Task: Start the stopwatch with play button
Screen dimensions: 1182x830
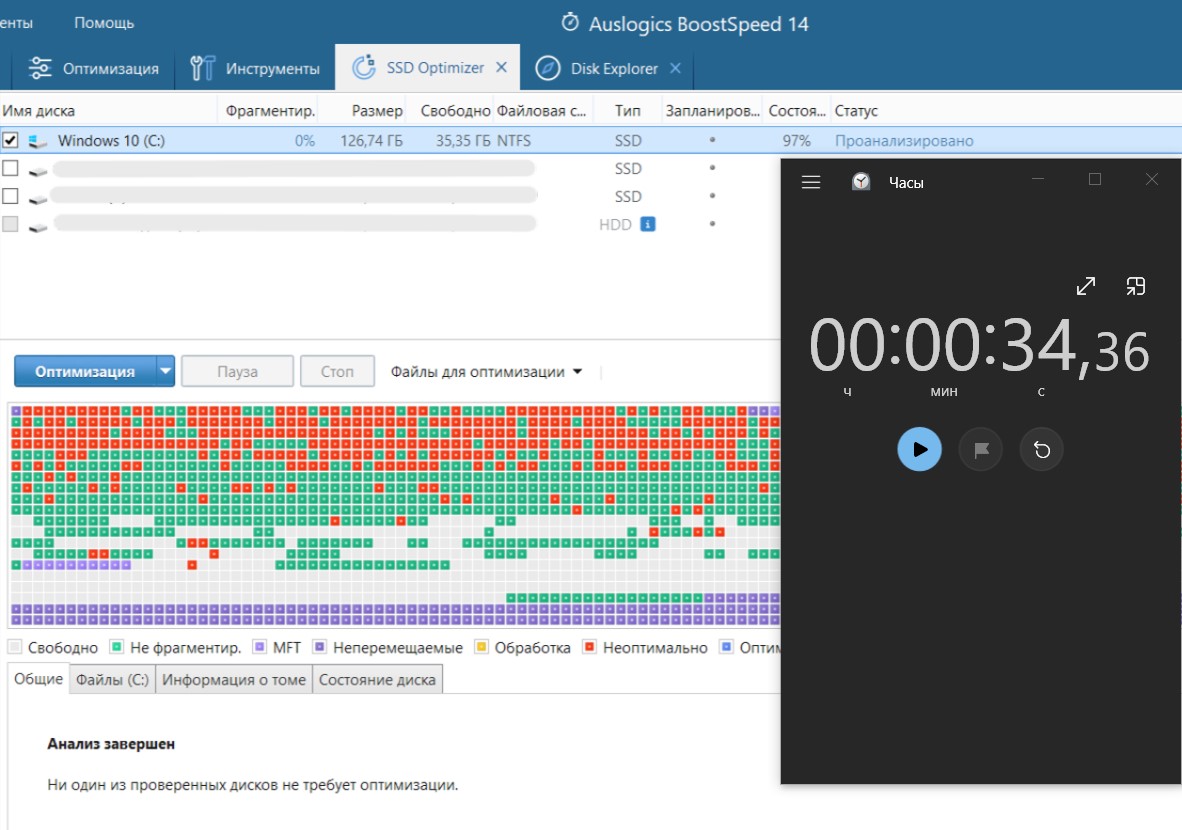Action: pyautogui.click(x=919, y=449)
